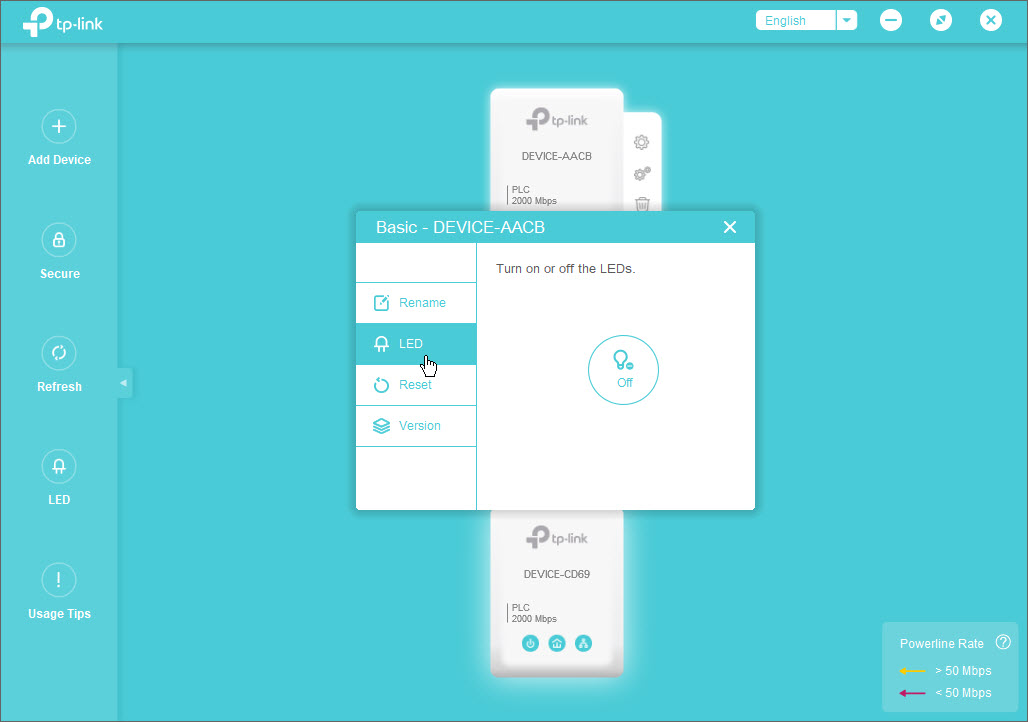Select the LED tab in the dialog
Screen dimensions: 1028x722
tap(416, 344)
